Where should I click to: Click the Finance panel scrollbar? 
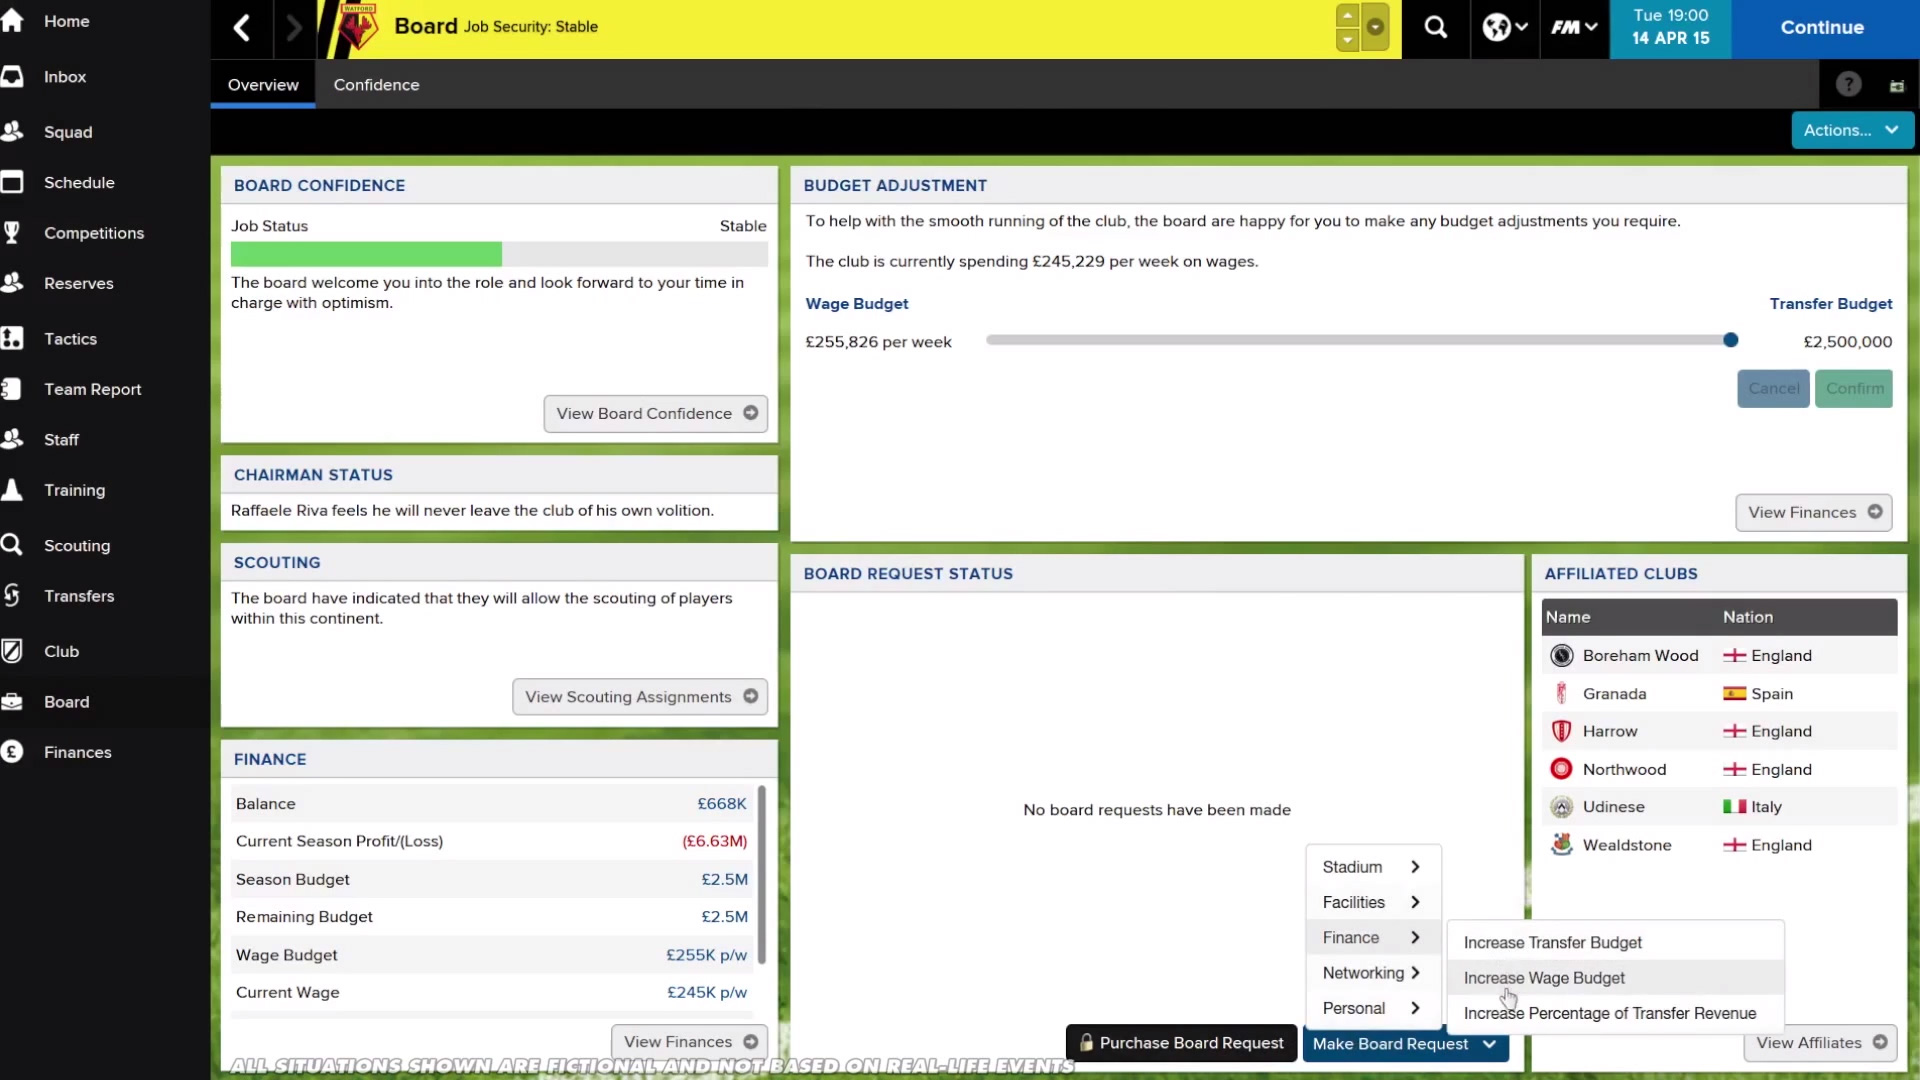(762, 875)
